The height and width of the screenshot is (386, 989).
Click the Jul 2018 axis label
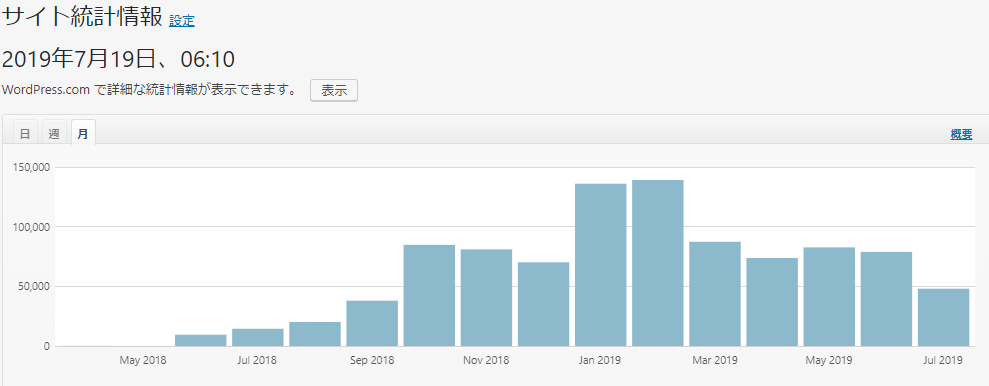pyautogui.click(x=257, y=361)
